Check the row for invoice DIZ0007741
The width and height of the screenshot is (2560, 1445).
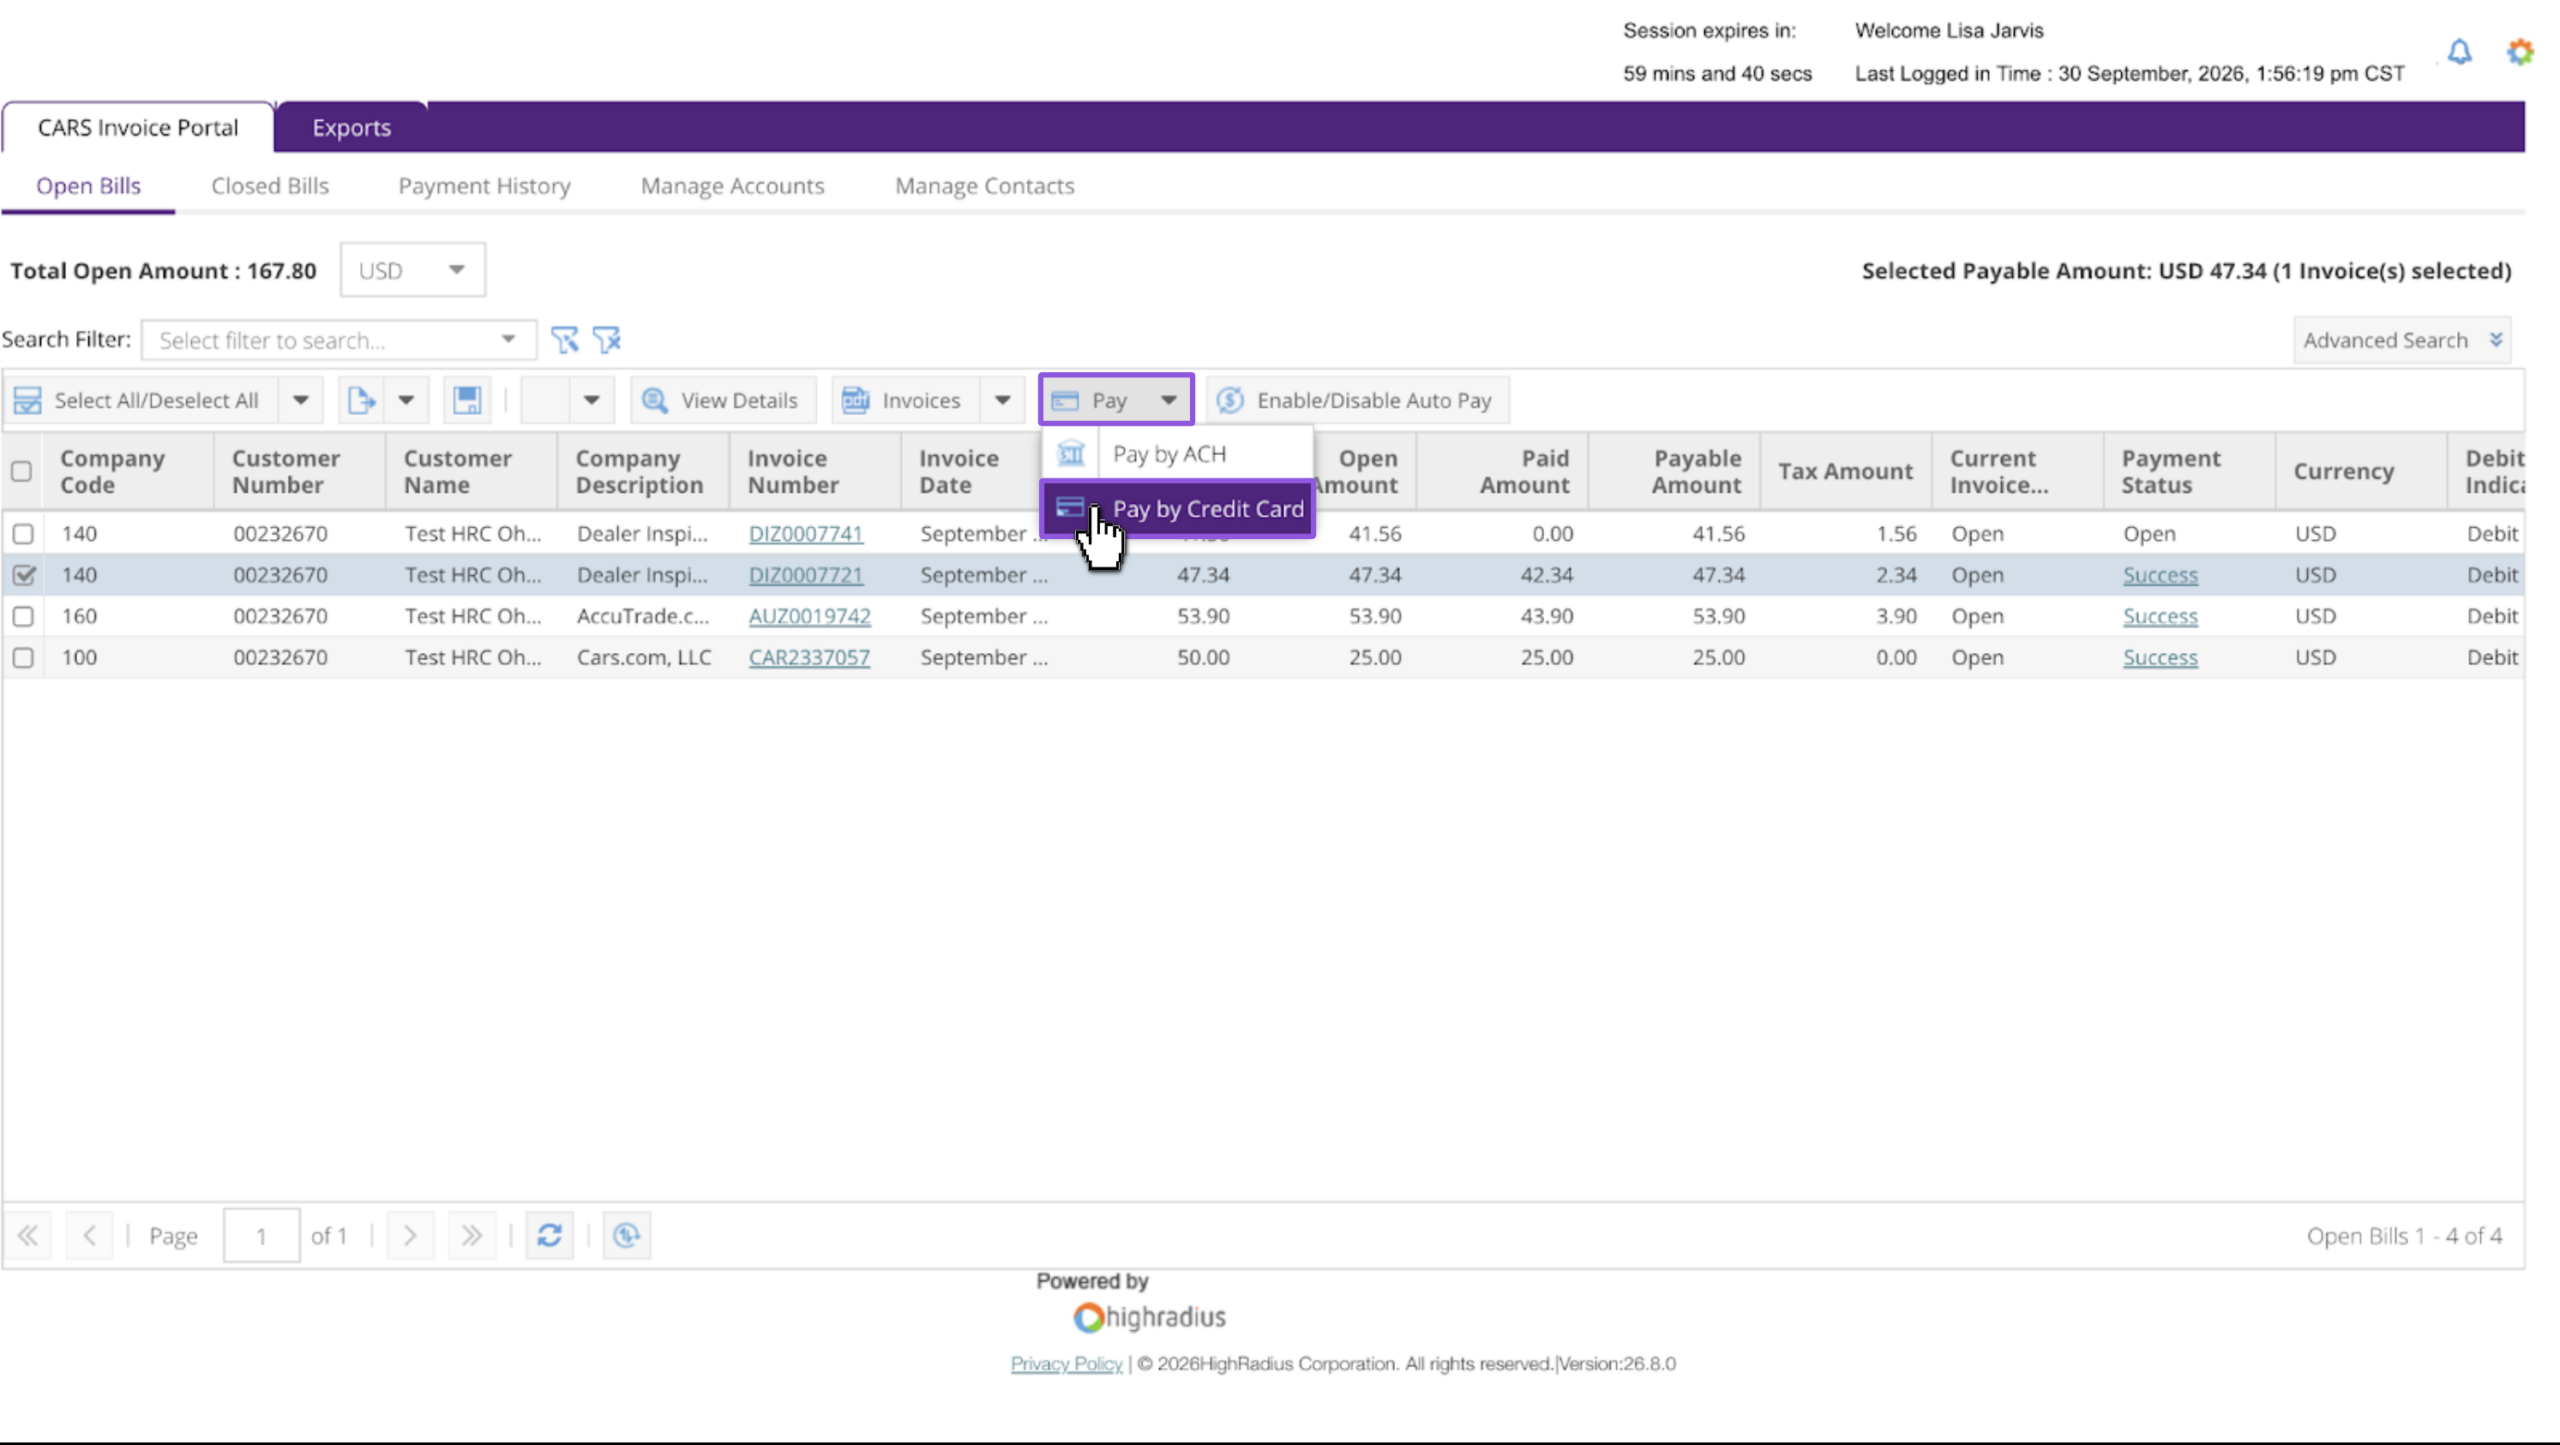[23, 534]
